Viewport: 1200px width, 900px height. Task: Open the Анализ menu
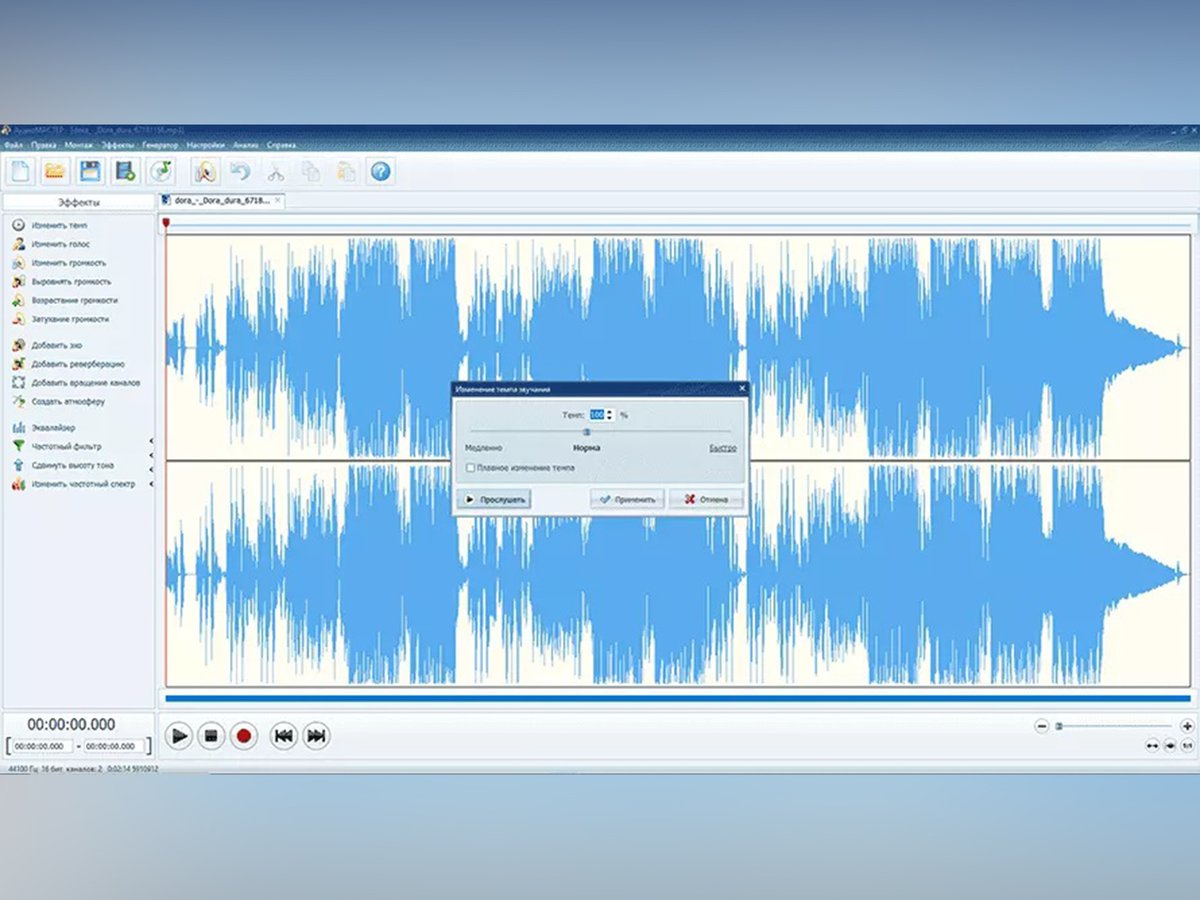point(246,146)
